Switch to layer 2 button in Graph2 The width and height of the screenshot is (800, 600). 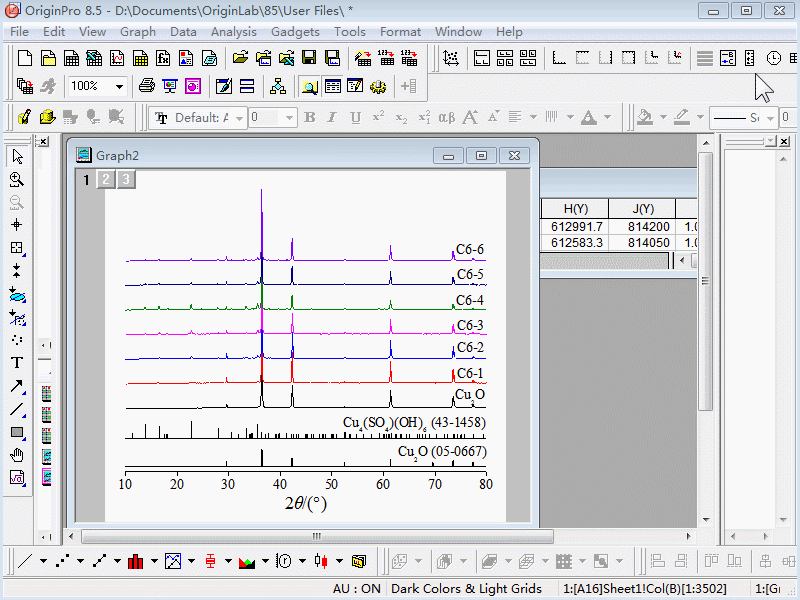(x=106, y=180)
